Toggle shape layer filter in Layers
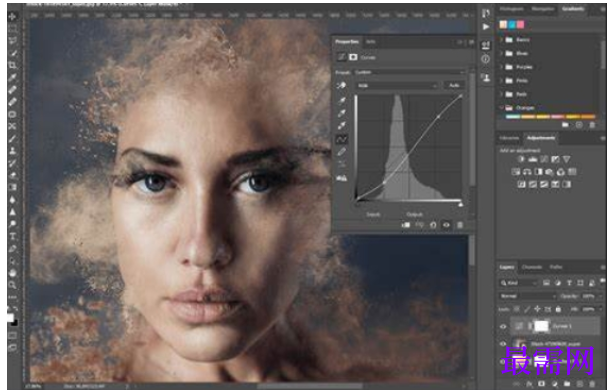 coord(581,283)
